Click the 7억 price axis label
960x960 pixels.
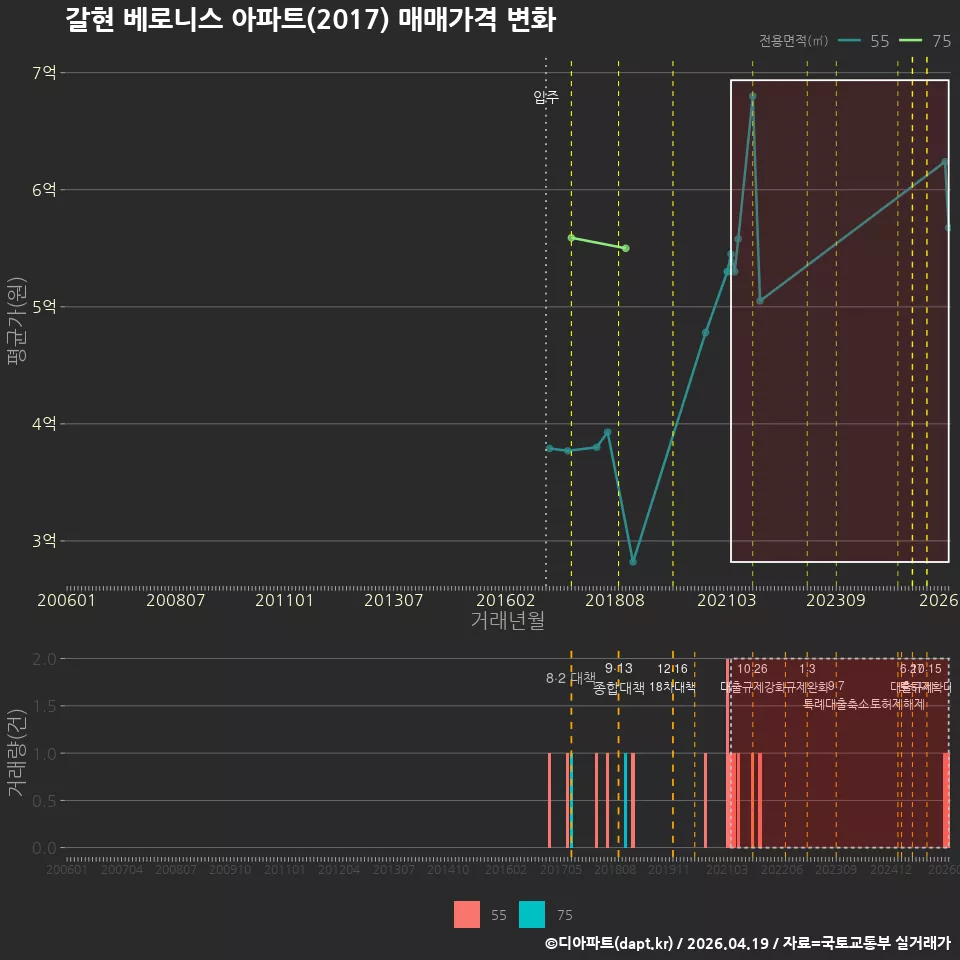44,73
